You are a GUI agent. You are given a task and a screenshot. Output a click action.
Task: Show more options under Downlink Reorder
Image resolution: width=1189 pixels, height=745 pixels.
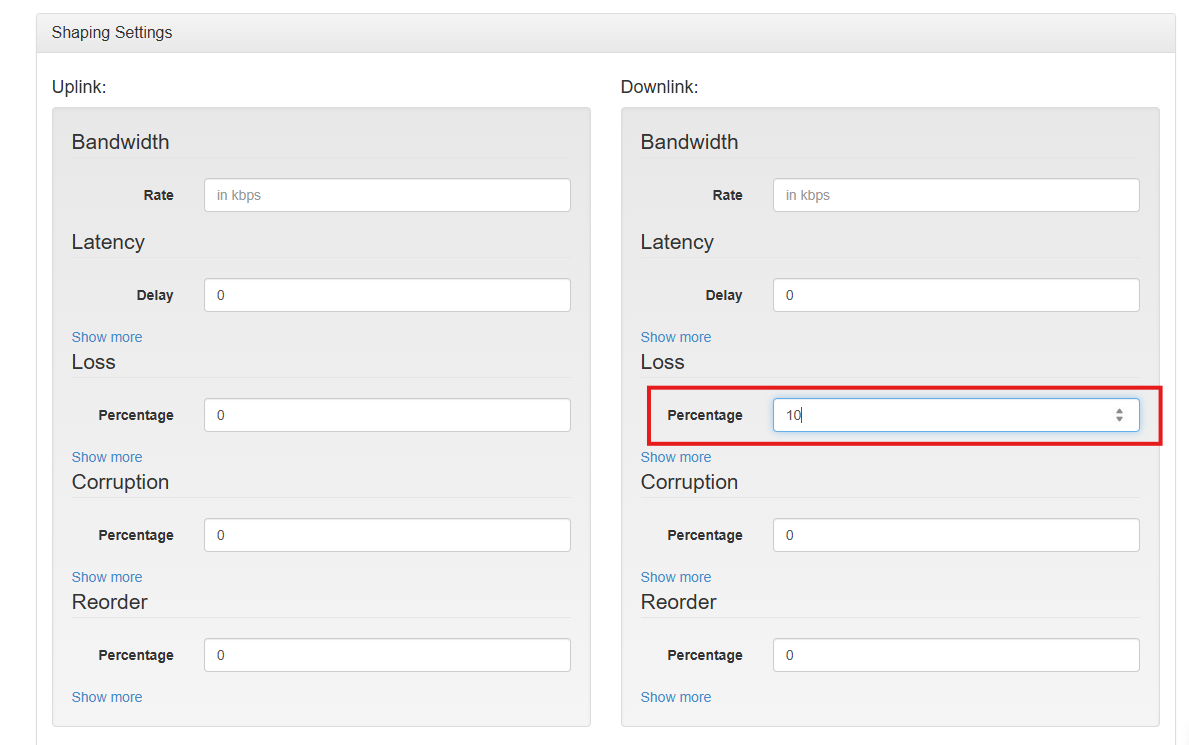[676, 697]
